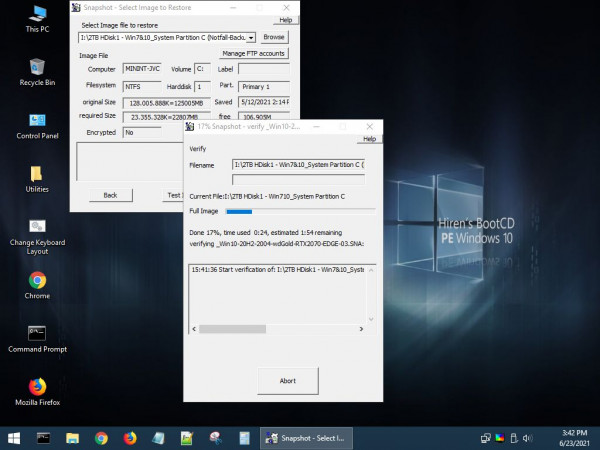Expand the image file path dropdown

(x=251, y=38)
